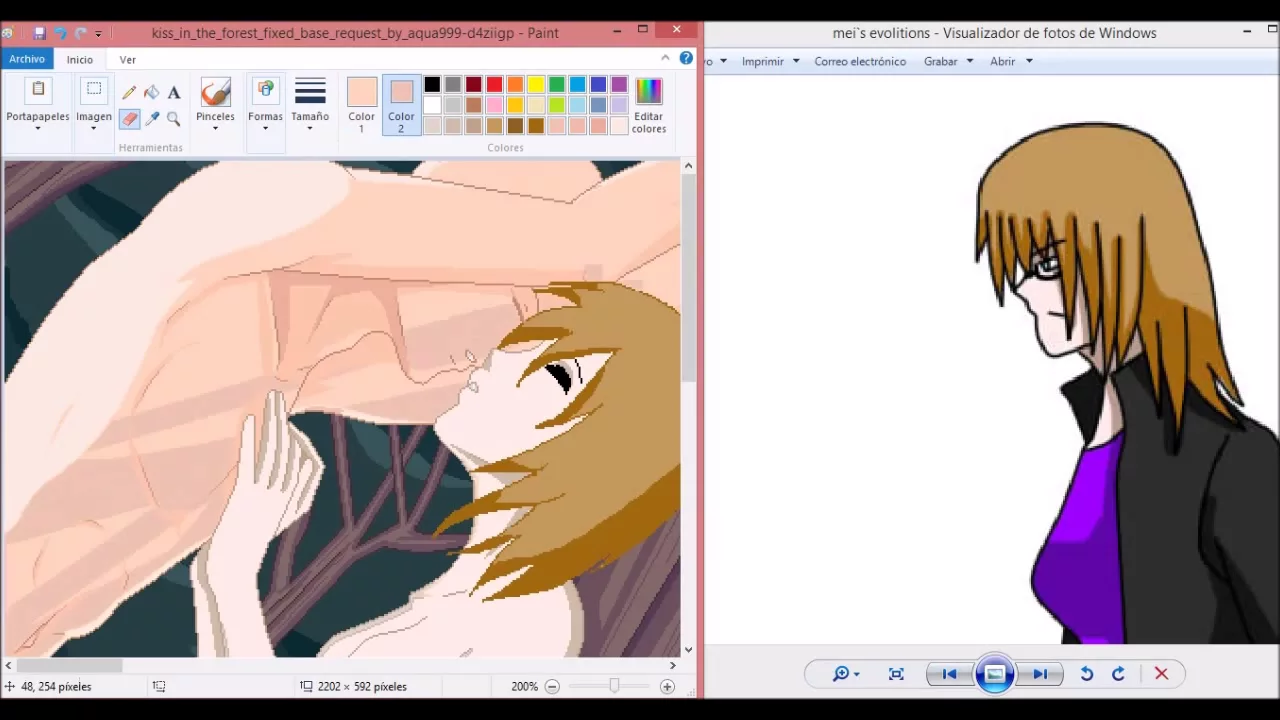Click the actual size icon in the photo viewer

896,674
